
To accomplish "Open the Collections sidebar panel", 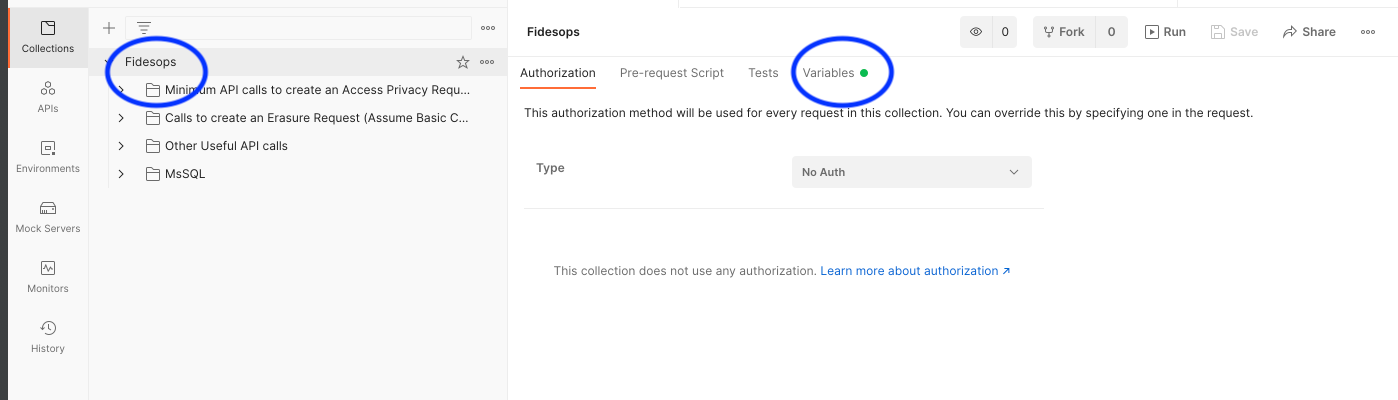I will [x=48, y=37].
